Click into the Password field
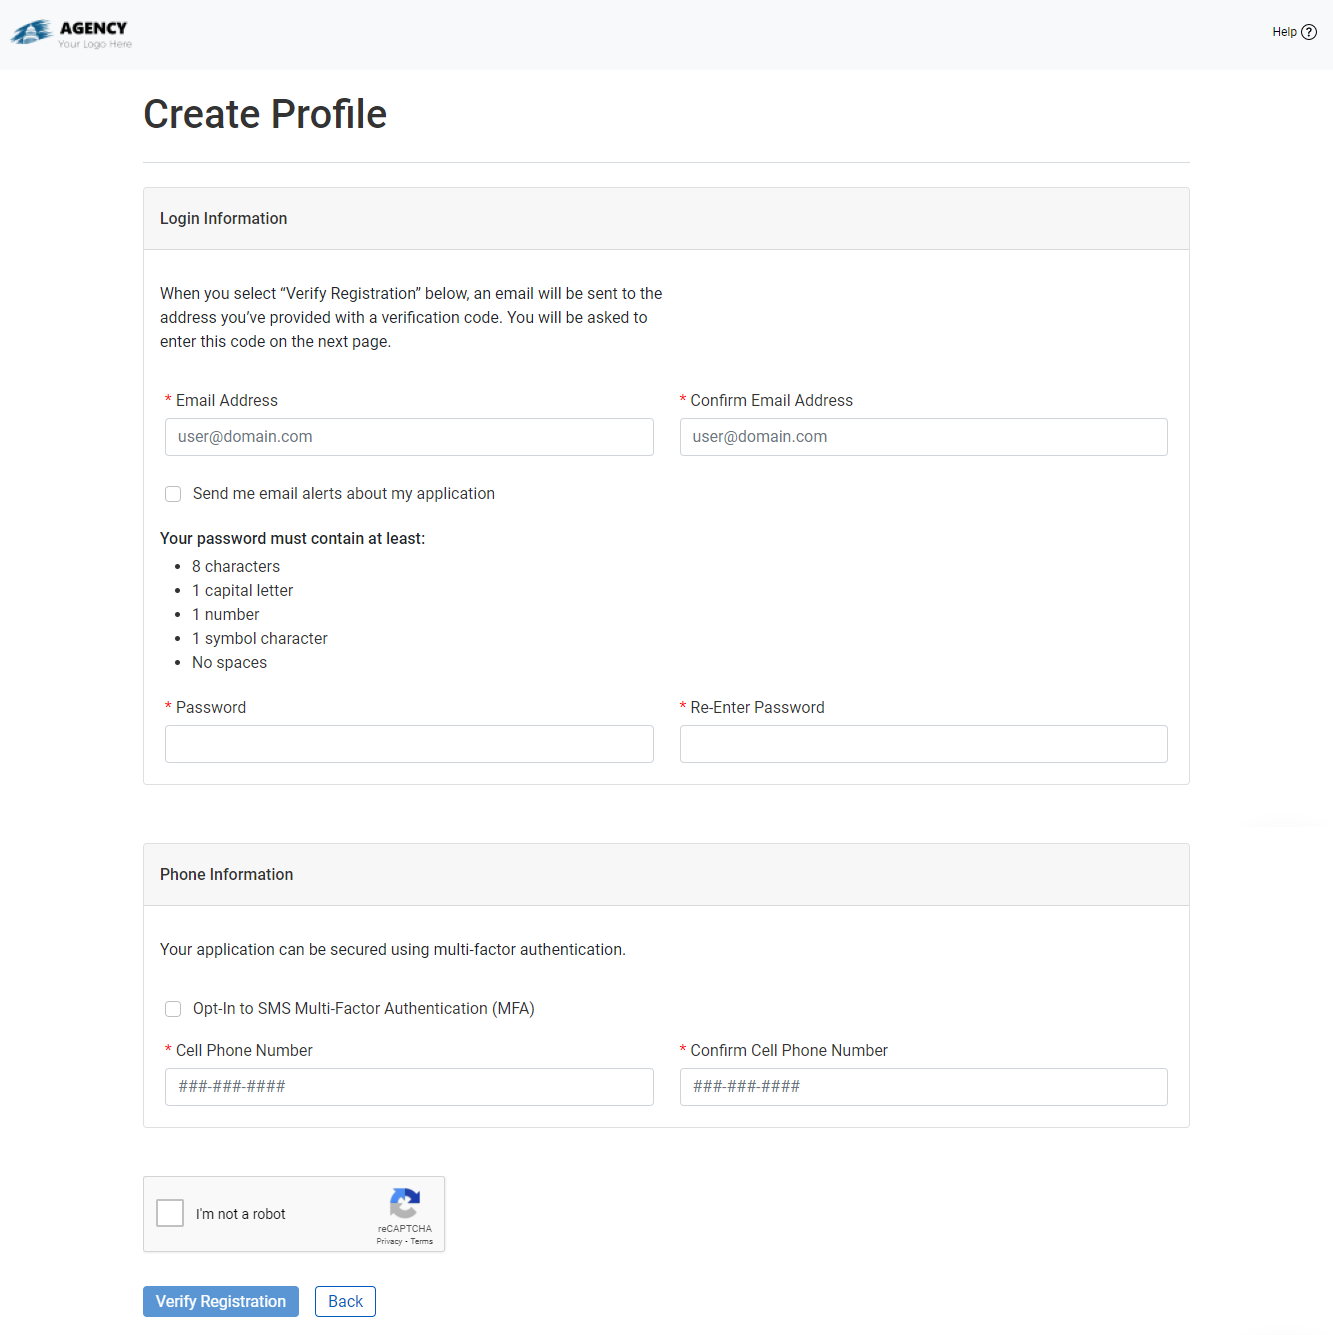This screenshot has width=1333, height=1335. tap(409, 744)
